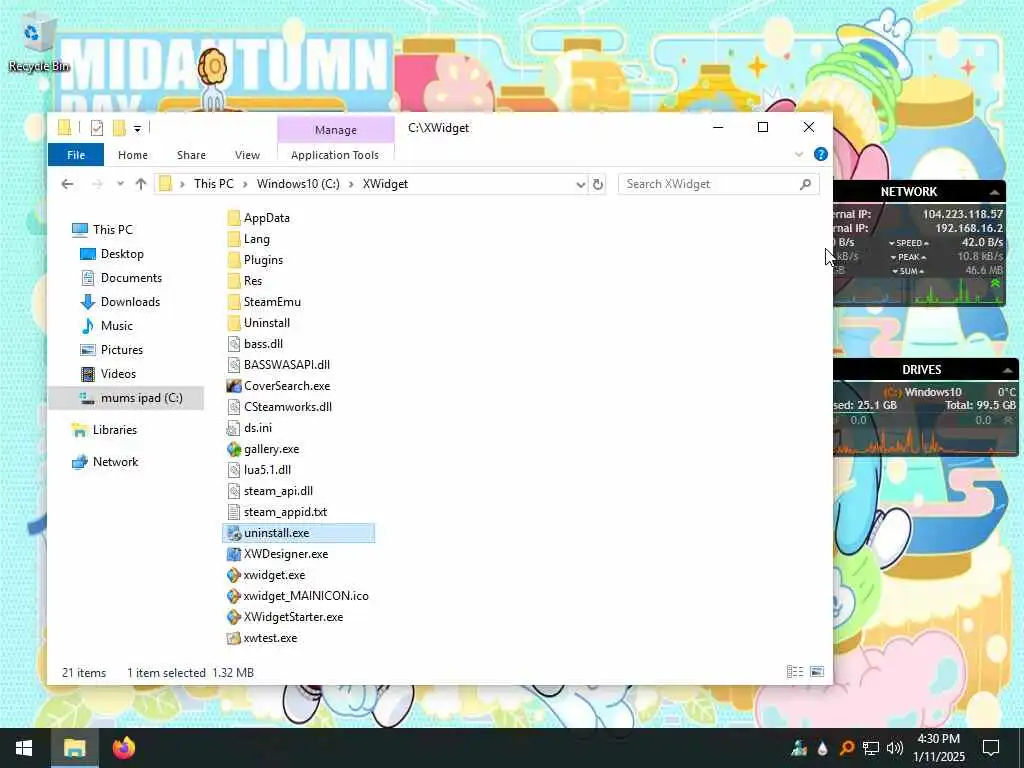Select gallery.exe in the file list
The width and height of the screenshot is (1024, 768).
pyautogui.click(x=263, y=449)
